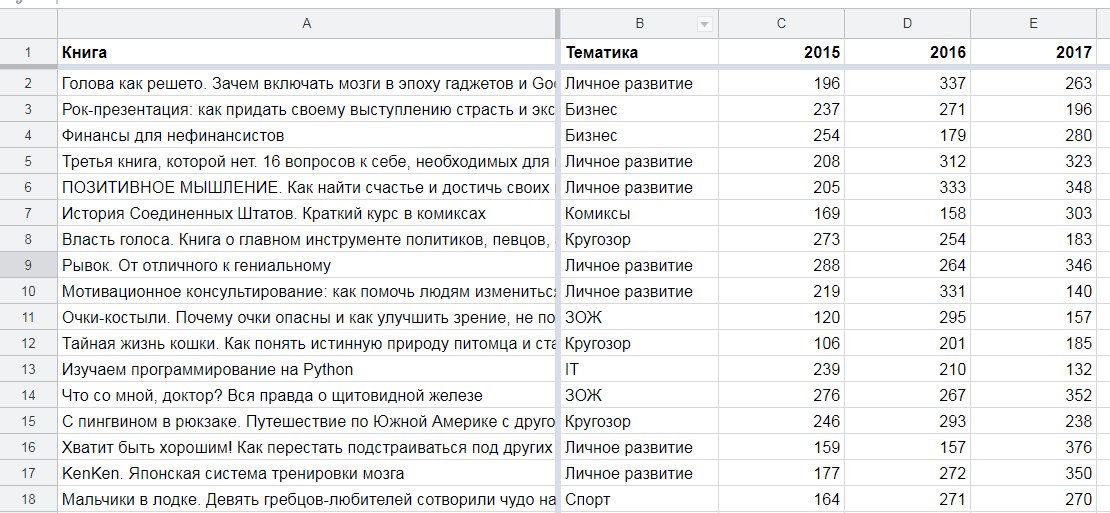Click cell "Финансы для нефинансистов"
The width and height of the screenshot is (1110, 513).
coord(306,135)
